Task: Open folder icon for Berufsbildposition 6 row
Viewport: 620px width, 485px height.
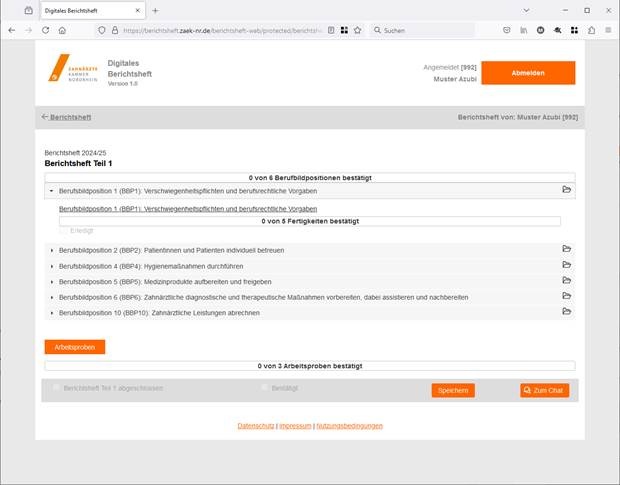Action: (566, 296)
